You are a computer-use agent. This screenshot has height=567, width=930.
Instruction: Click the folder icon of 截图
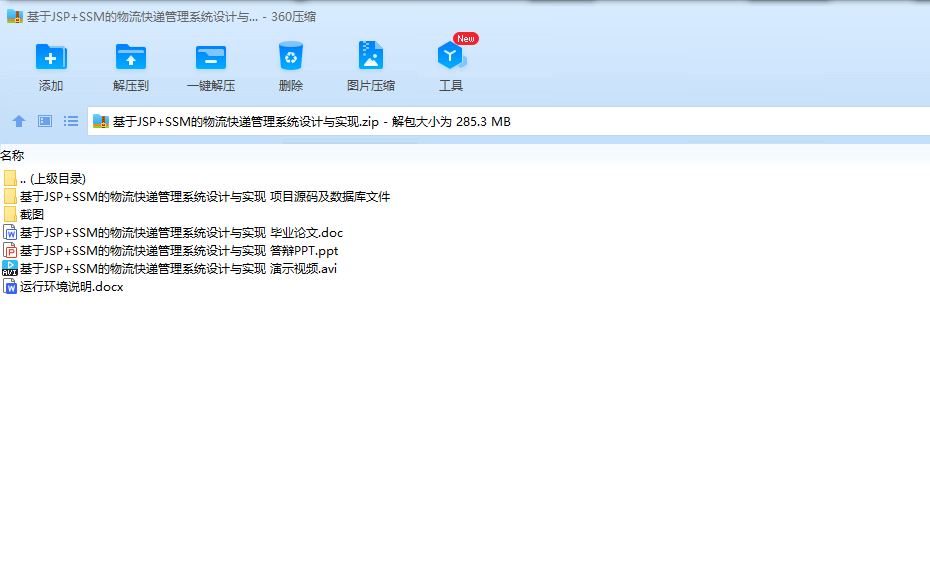(10, 214)
